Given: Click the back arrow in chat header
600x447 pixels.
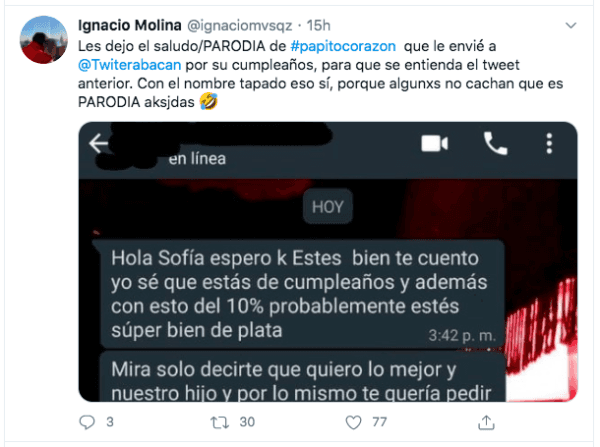Looking at the screenshot, I should [99, 144].
